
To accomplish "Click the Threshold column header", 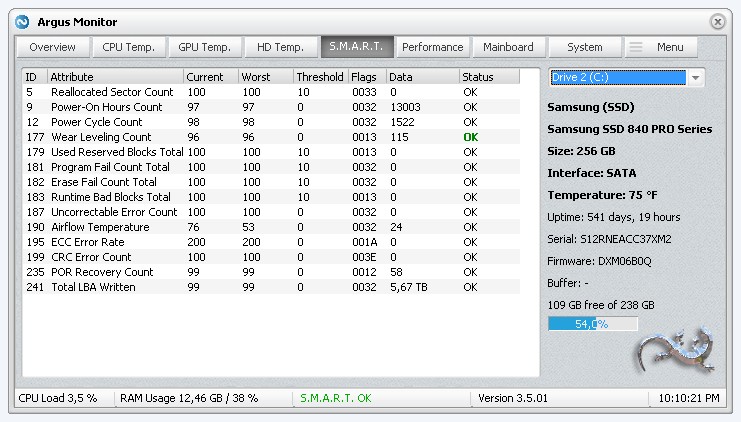I will coord(320,77).
